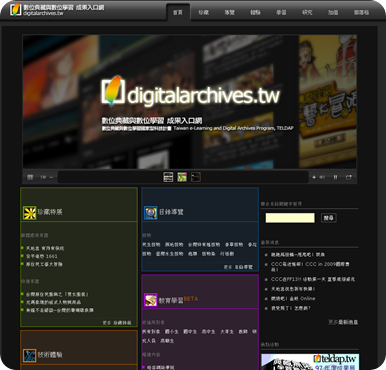Open the 珍藏特展 section heading
Viewport: 386px width, 370px height.
50,212
